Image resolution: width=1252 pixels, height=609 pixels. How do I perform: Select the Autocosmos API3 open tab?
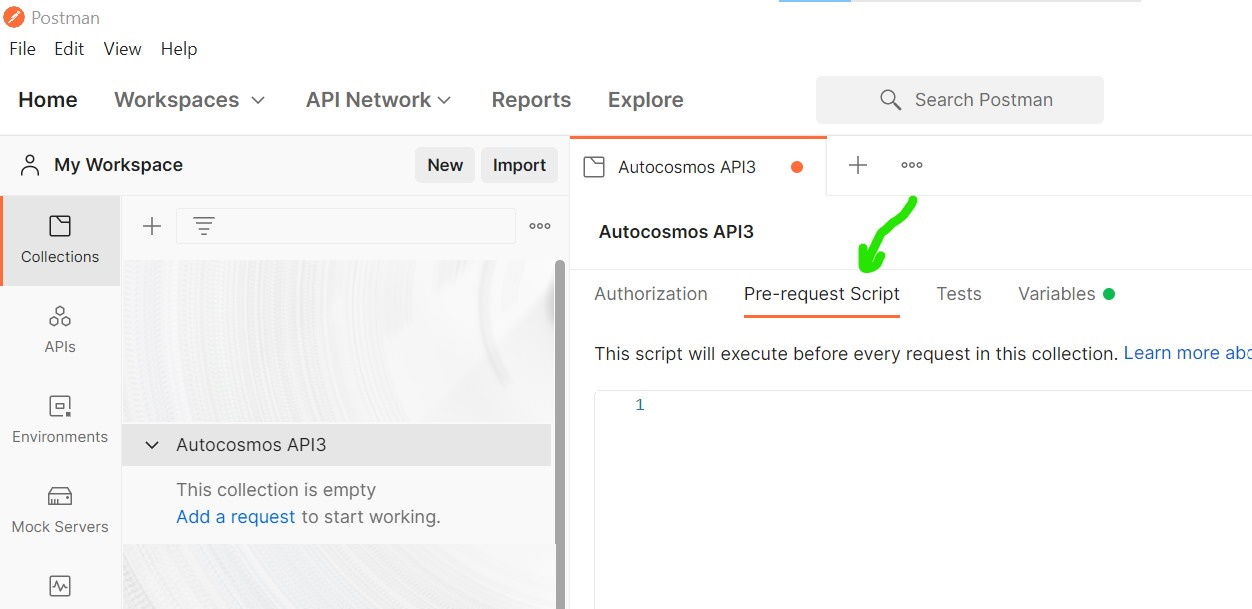698,167
